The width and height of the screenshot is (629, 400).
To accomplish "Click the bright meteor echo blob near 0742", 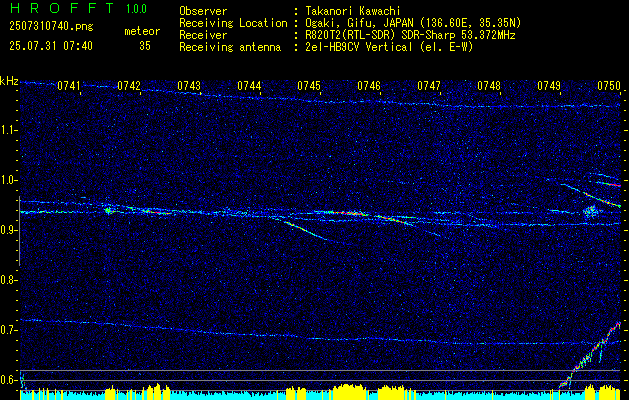I will pyautogui.click(x=108, y=210).
